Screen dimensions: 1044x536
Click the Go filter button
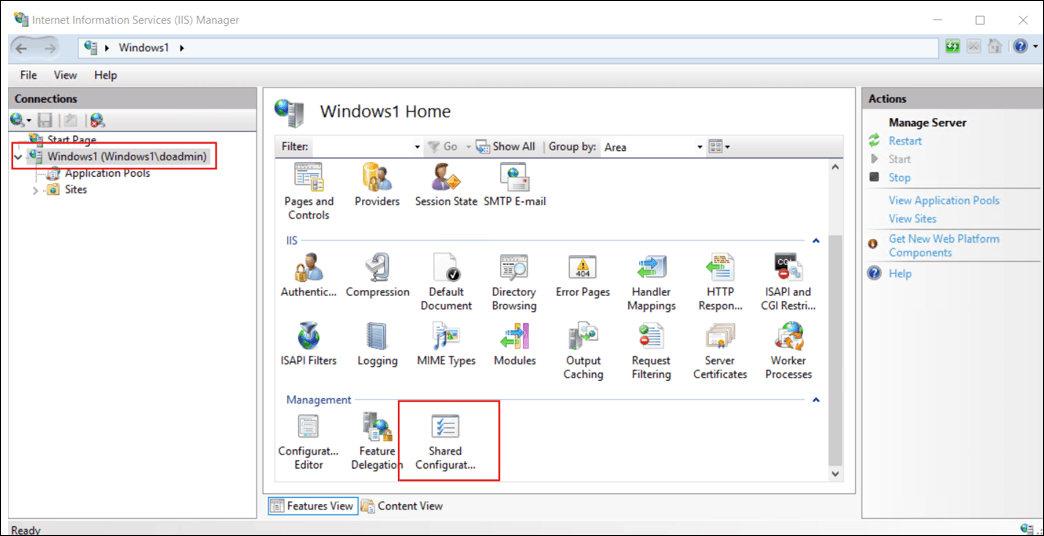444,147
